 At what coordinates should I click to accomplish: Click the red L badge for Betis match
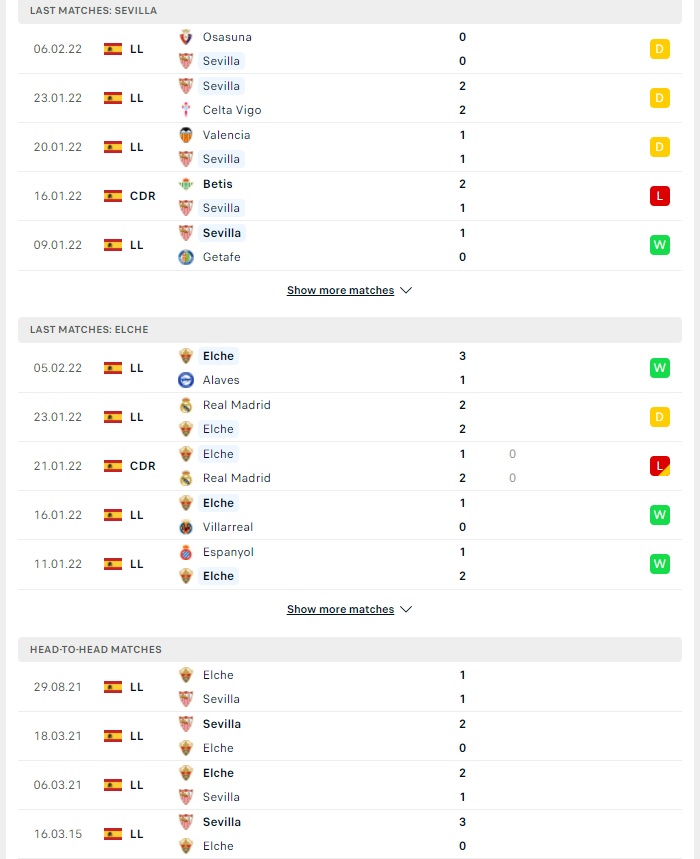(x=659, y=196)
